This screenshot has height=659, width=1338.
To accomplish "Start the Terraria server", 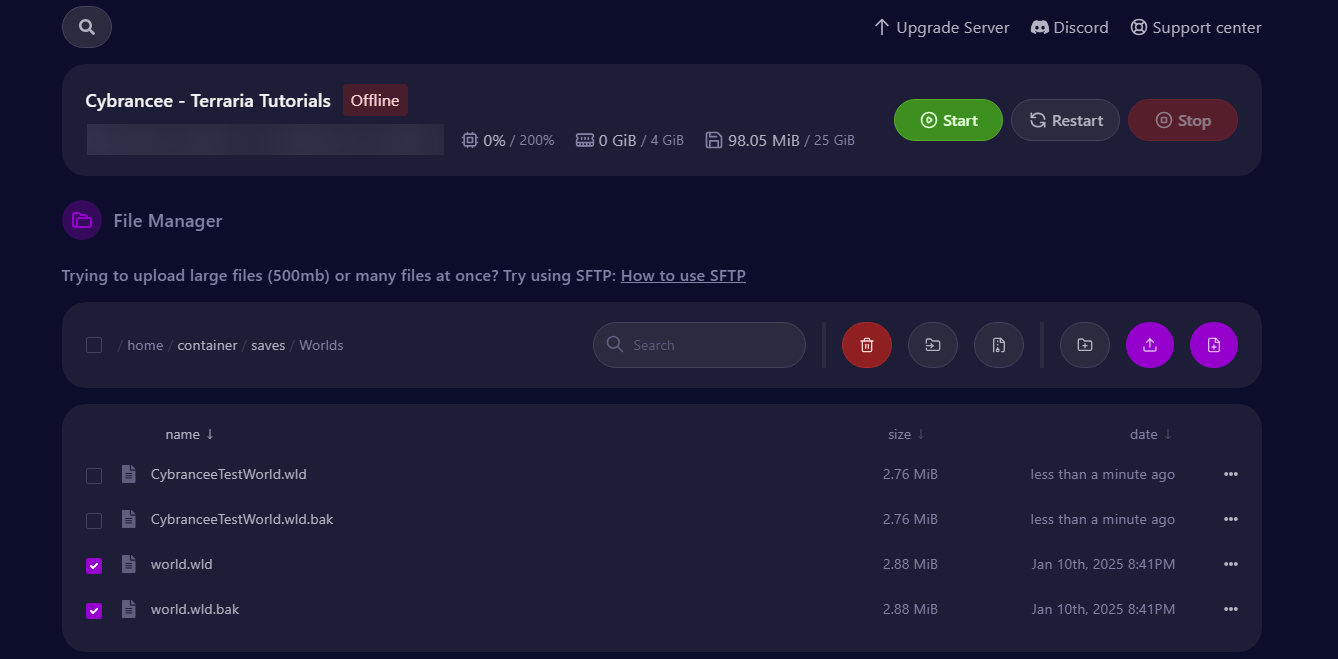I will click(947, 119).
